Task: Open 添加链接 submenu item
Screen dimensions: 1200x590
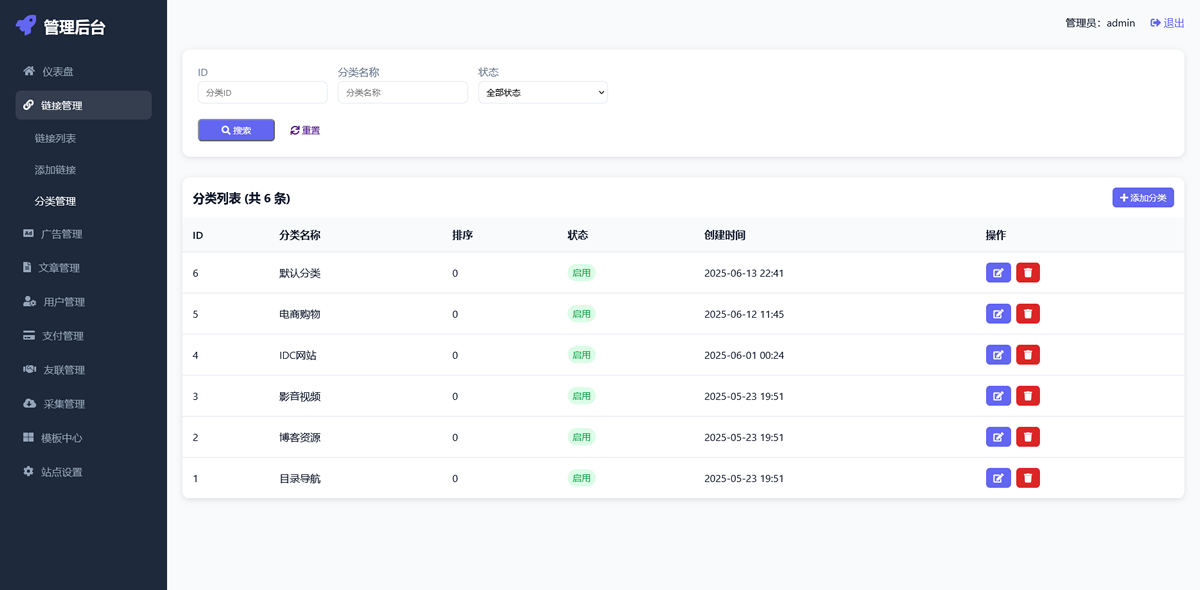Action: [55, 170]
